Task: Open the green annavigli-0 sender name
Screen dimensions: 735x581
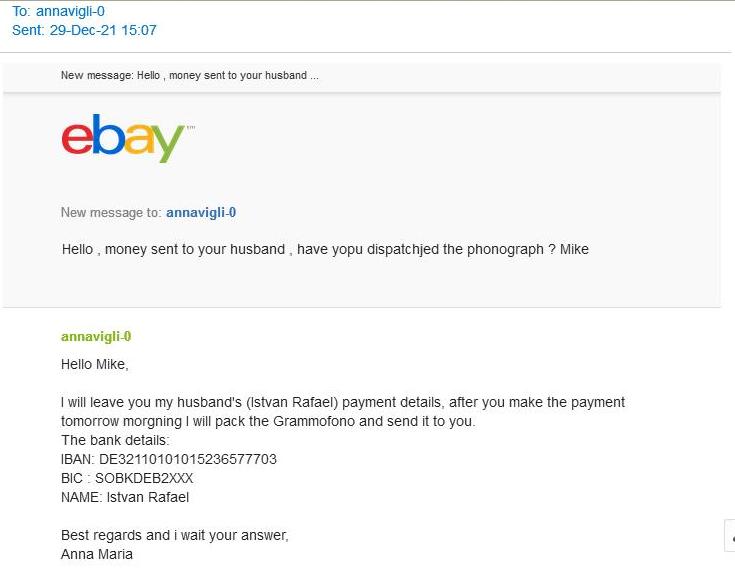Action: click(96, 337)
